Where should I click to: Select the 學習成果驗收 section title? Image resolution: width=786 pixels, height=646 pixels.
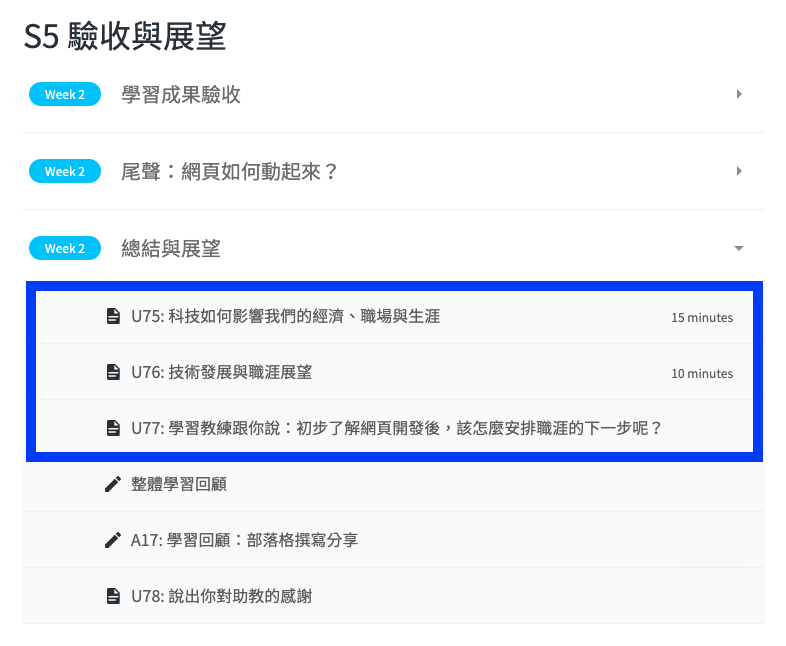[x=181, y=95]
